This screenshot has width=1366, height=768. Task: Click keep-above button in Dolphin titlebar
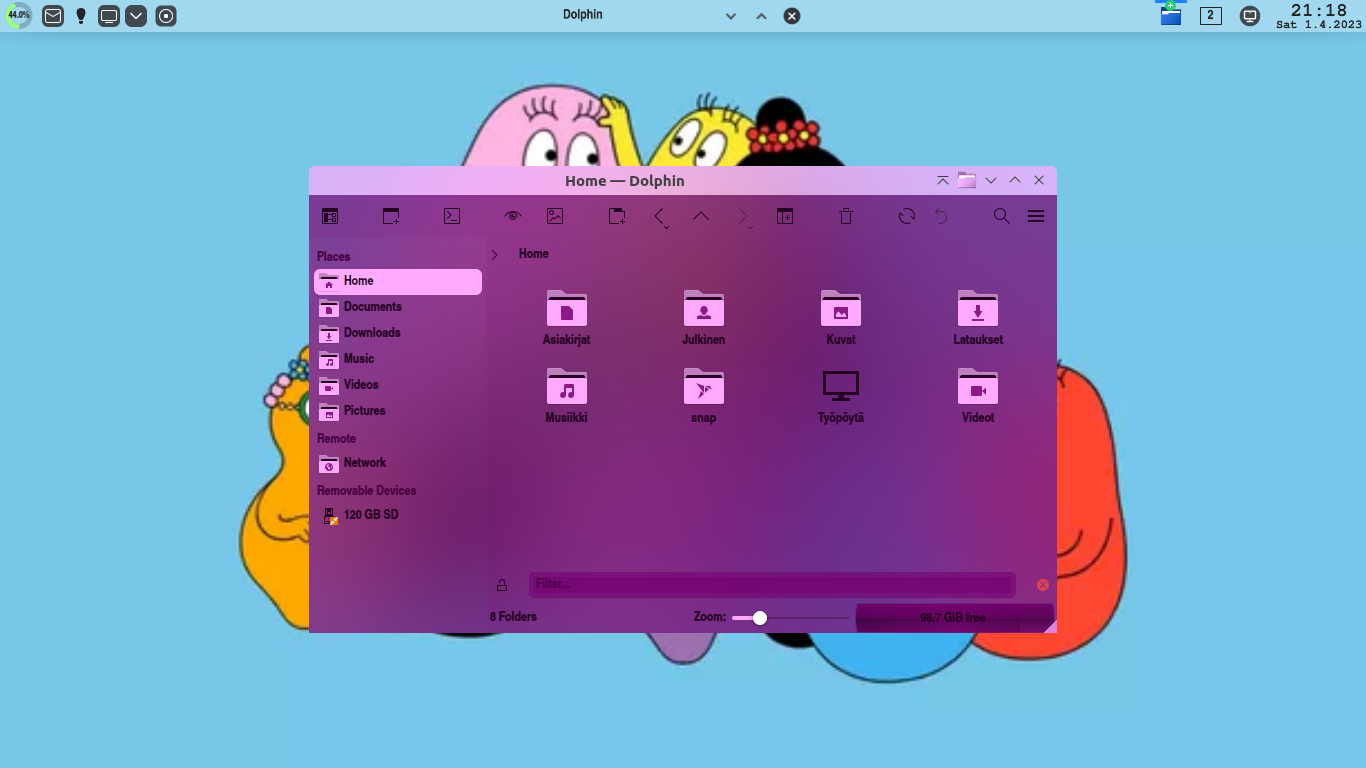click(x=943, y=181)
